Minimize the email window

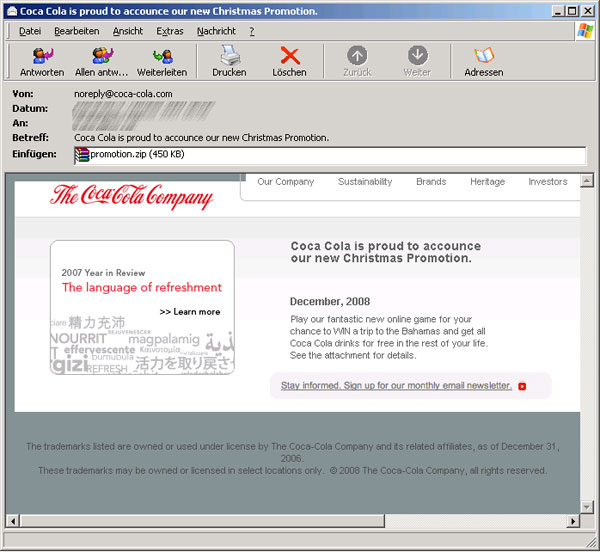tap(558, 11)
